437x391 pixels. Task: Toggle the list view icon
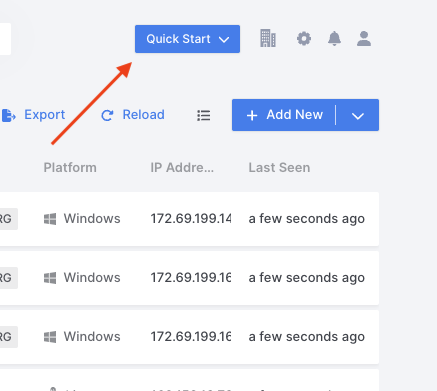(x=203, y=115)
